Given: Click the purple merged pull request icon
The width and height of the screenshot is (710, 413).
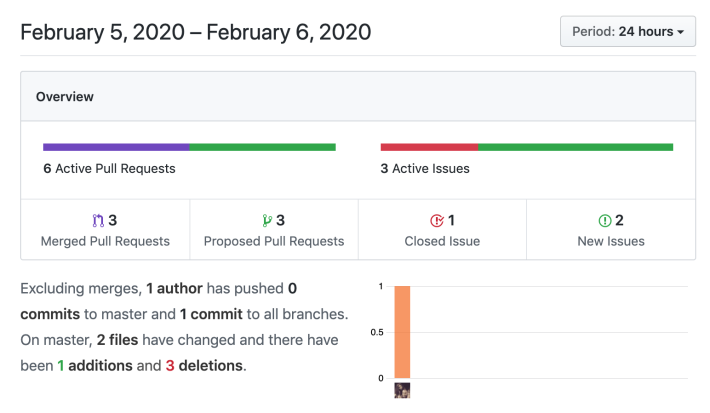Looking at the screenshot, I should pos(98,221).
